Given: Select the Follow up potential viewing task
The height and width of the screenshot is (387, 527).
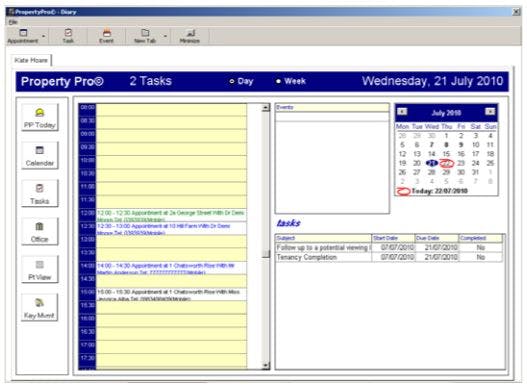Looking at the screenshot, I should (x=323, y=248).
